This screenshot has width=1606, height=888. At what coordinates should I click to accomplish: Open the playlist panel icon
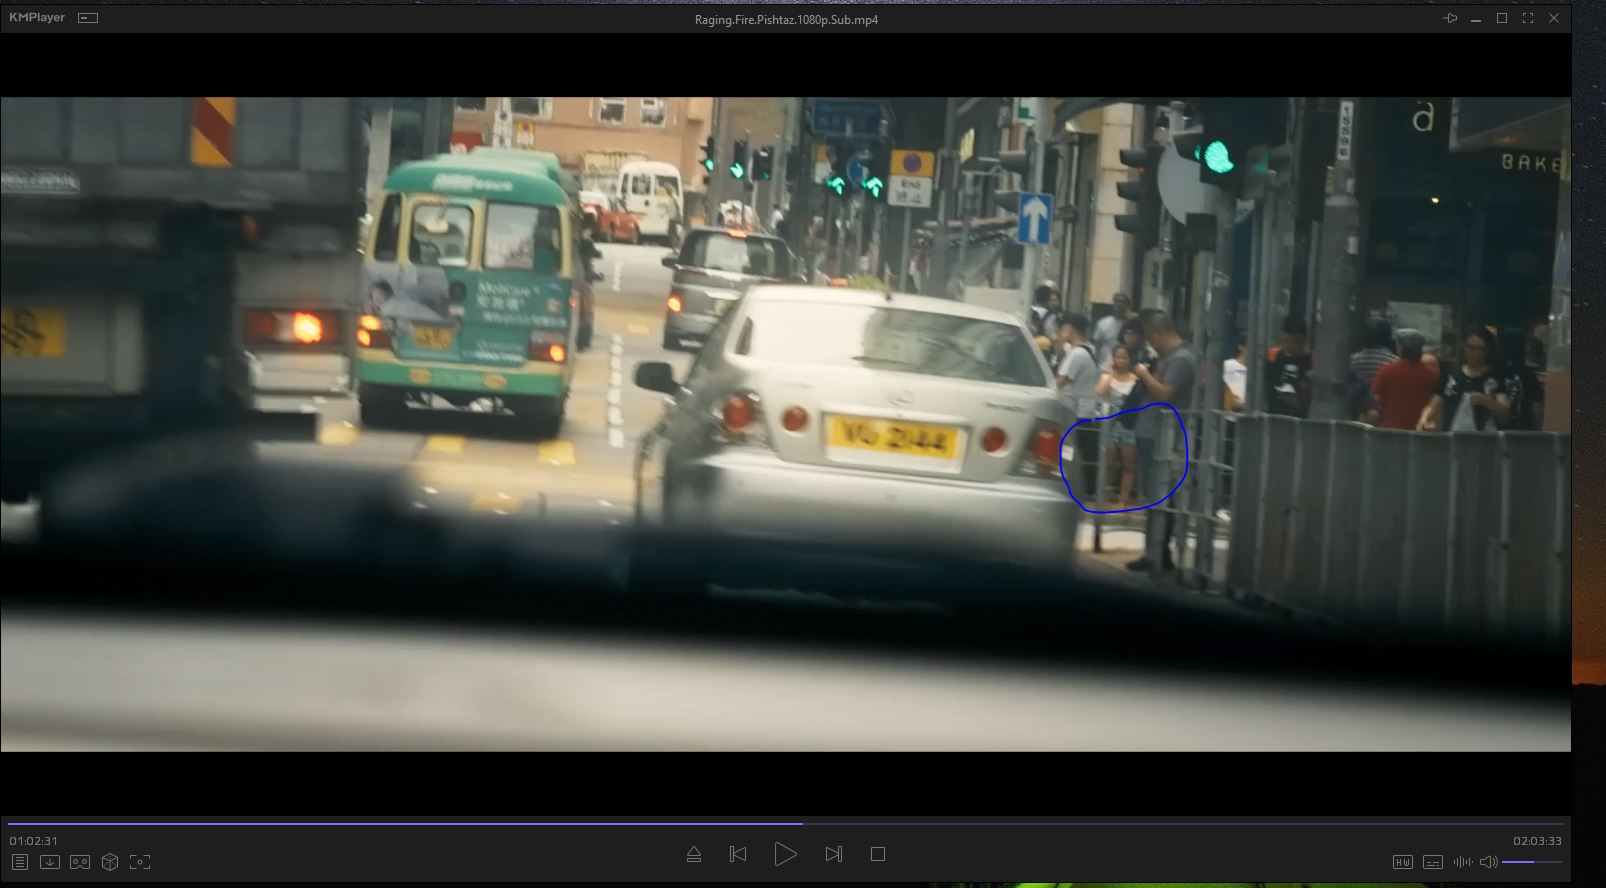[x=20, y=862]
